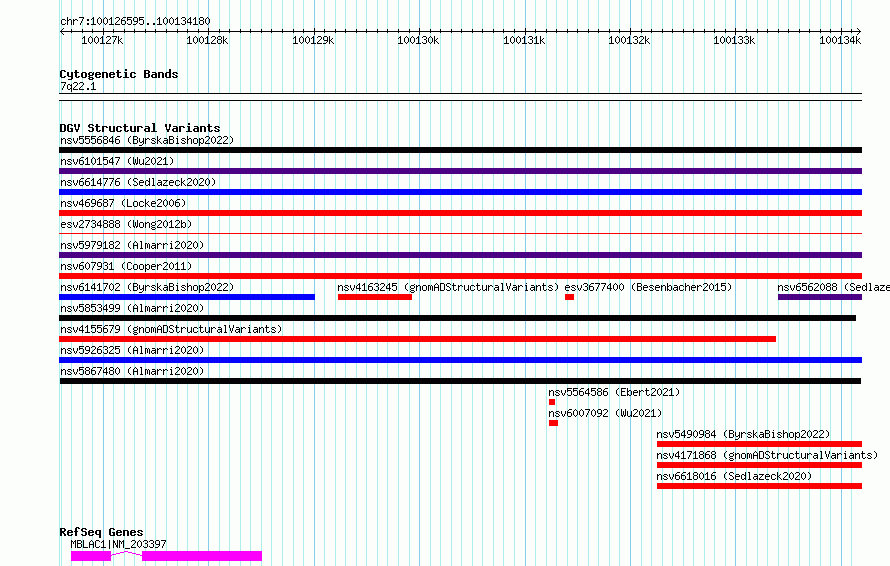
Task: Select the red nsv469687 variant bar
Action: click(460, 213)
